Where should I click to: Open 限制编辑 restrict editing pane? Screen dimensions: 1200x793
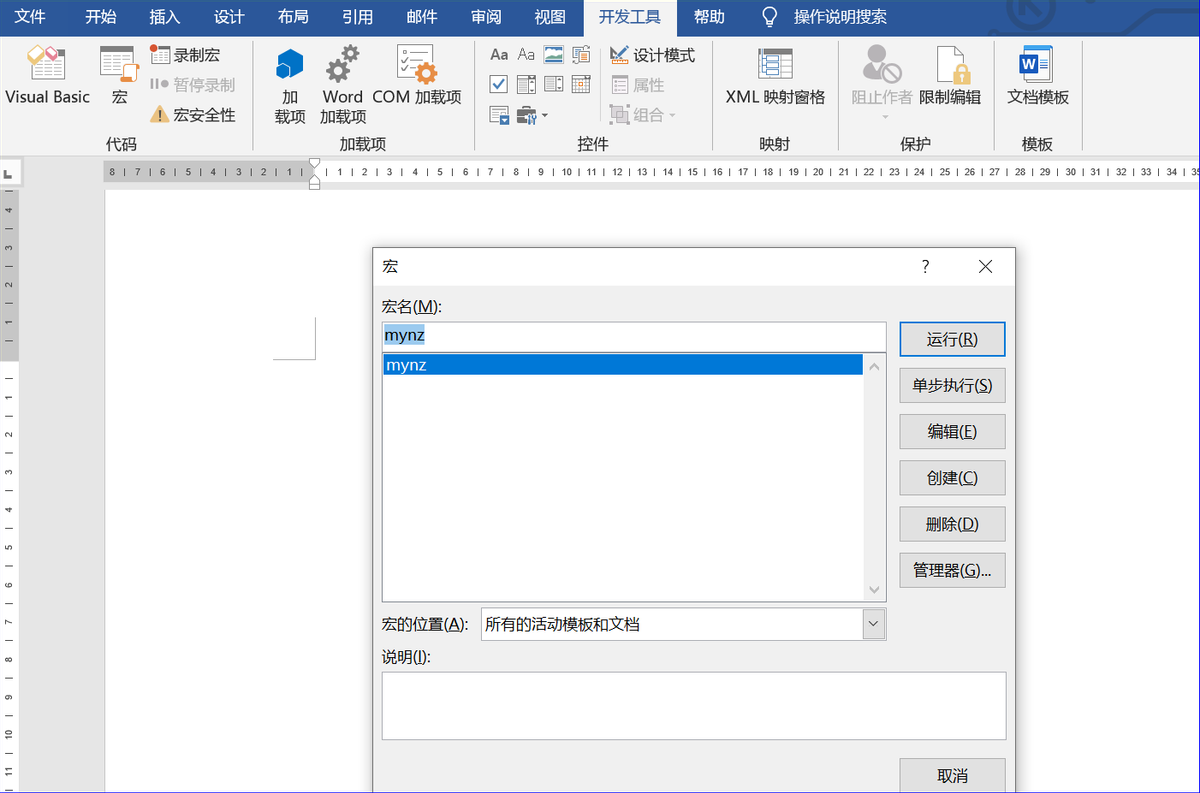(x=950, y=75)
